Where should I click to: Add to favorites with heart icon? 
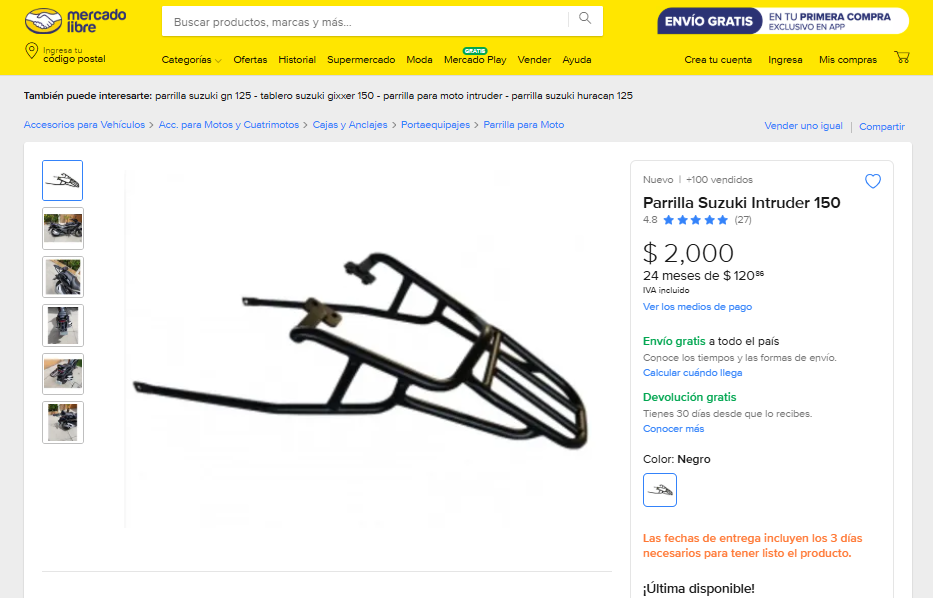point(872,181)
